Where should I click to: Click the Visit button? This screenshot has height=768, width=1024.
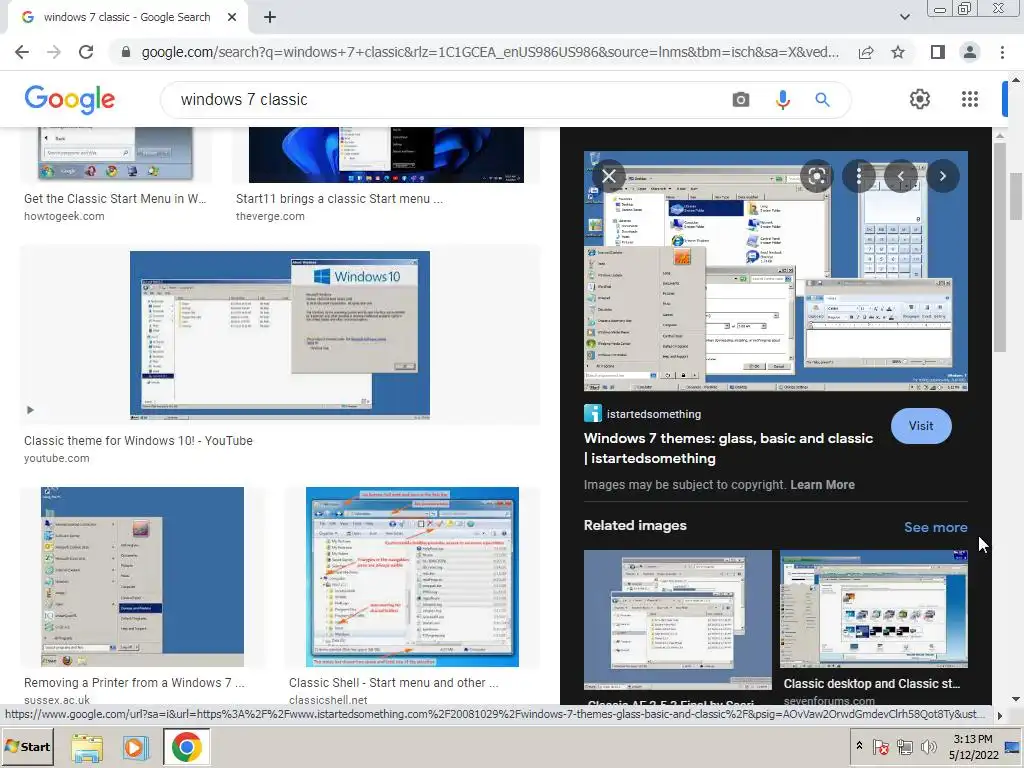(921, 426)
